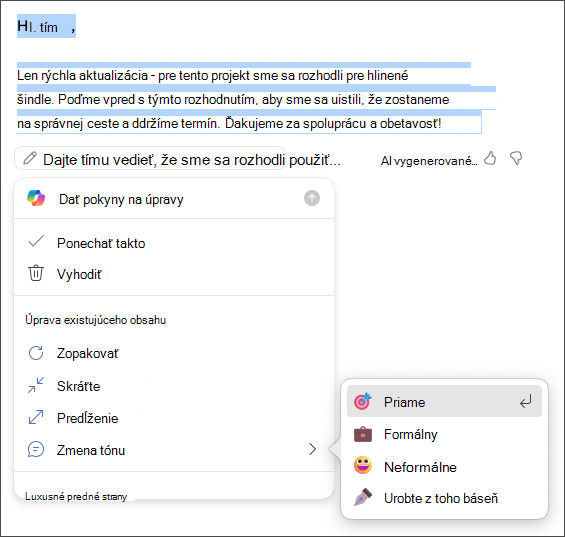
Task: Click the line starting na správnej ceste
Action: (x=229, y=123)
